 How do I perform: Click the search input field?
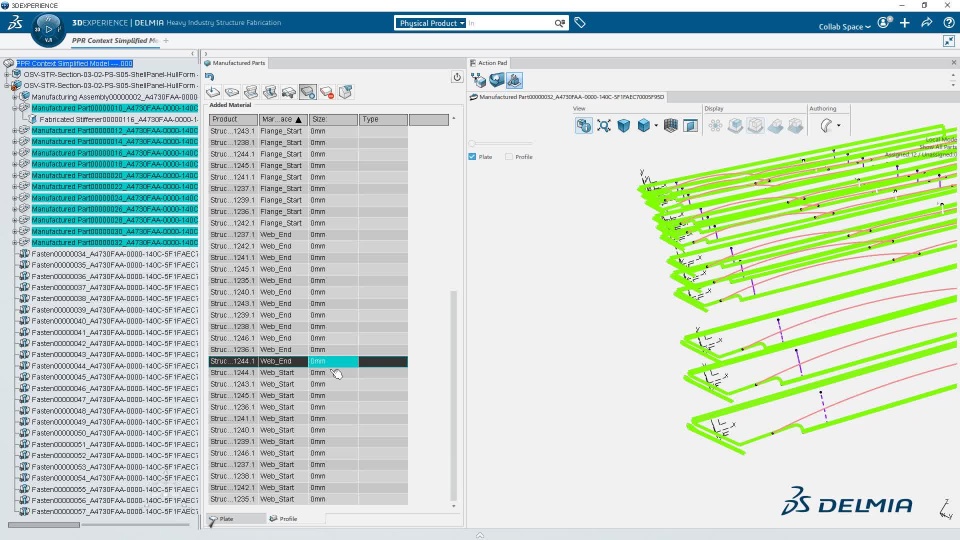509,23
